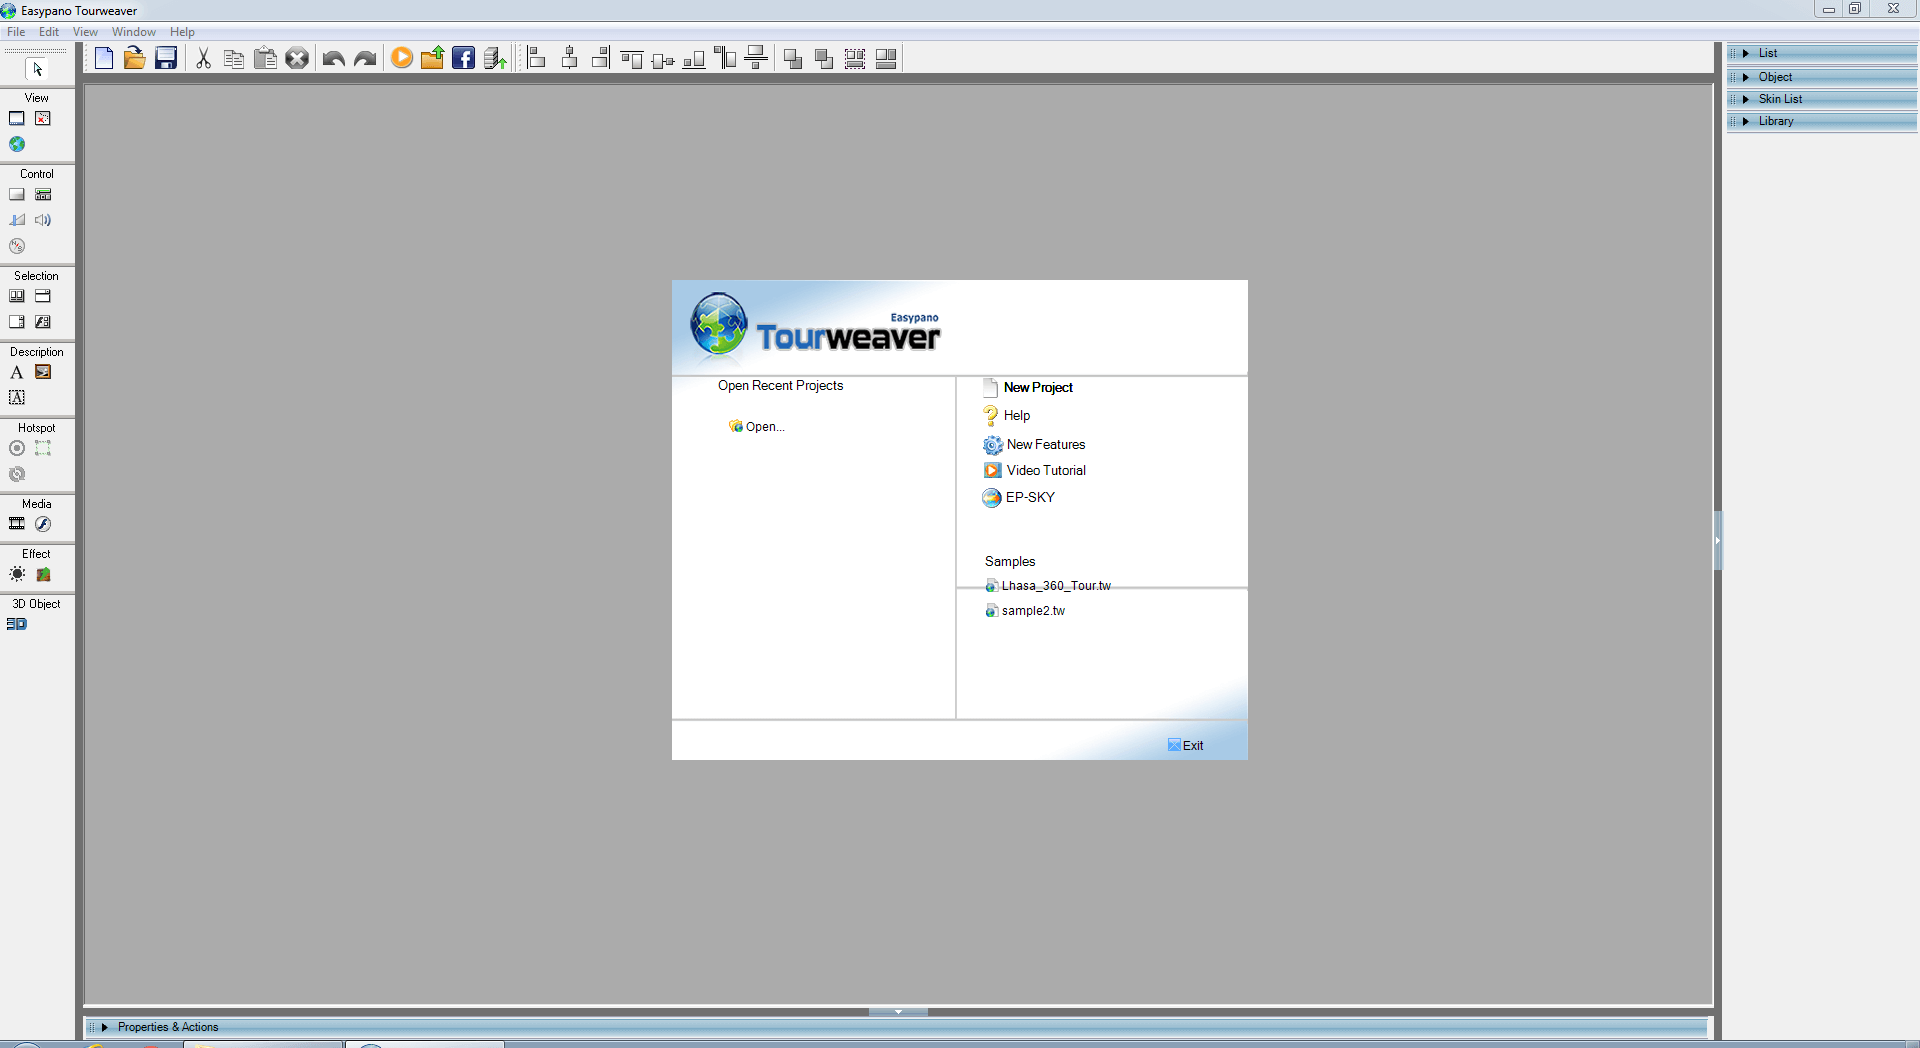Expand the List panel

[x=1822, y=53]
